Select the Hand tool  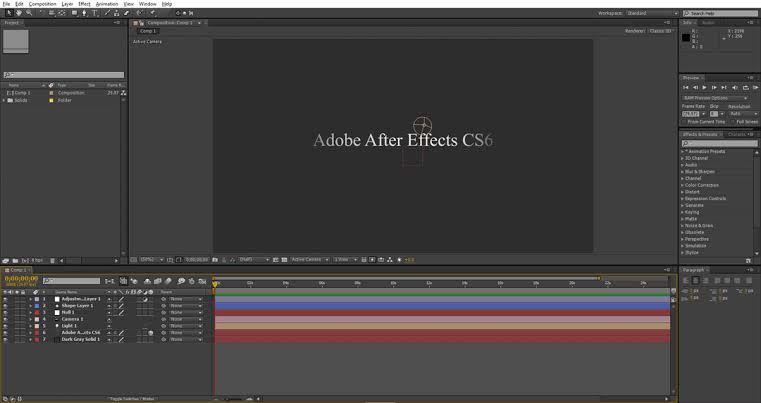pyautogui.click(x=19, y=13)
